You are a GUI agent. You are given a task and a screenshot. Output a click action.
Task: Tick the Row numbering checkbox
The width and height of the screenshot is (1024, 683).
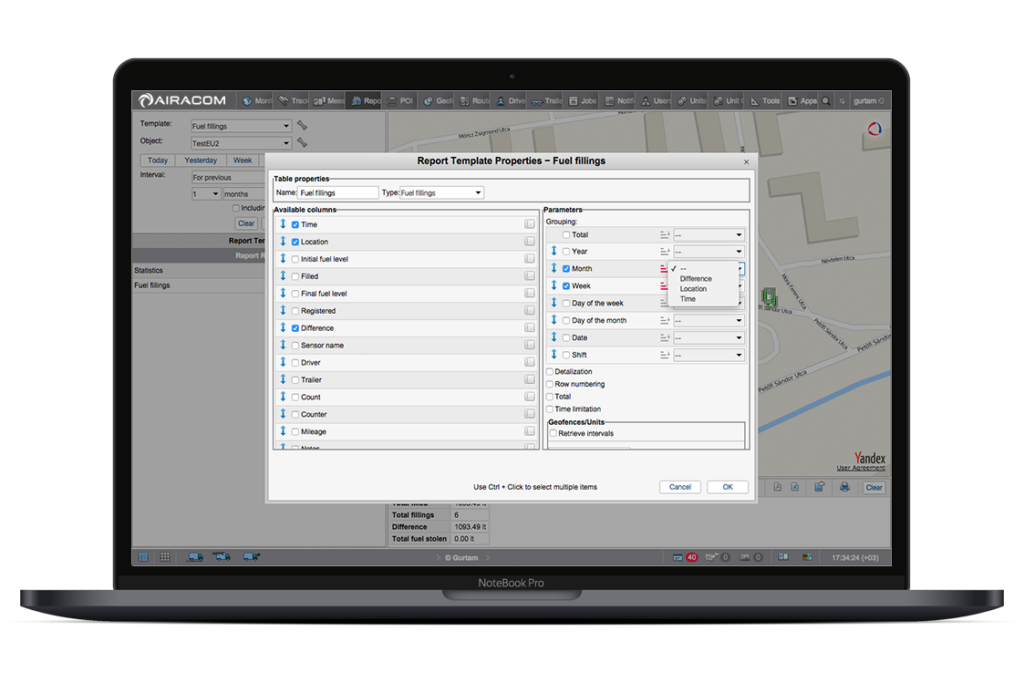point(550,384)
